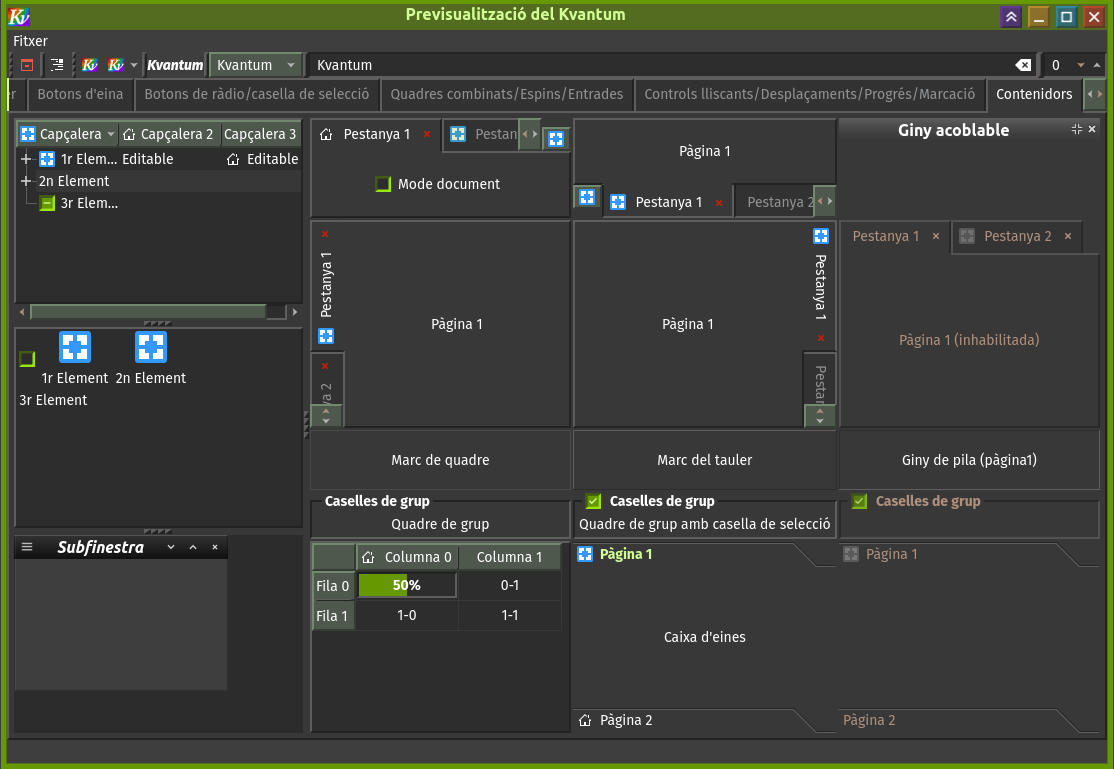Click right vertical tab bar scroll arrows
Viewport: 1114px width, 769px height.
click(820, 415)
